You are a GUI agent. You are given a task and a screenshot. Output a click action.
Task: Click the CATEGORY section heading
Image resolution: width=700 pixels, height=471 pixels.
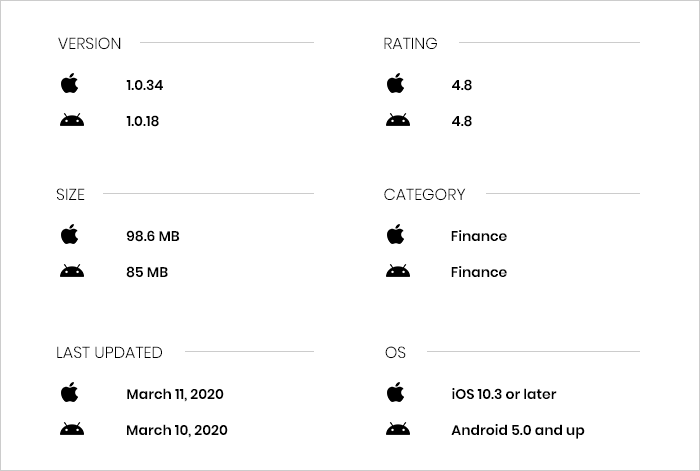tap(424, 194)
